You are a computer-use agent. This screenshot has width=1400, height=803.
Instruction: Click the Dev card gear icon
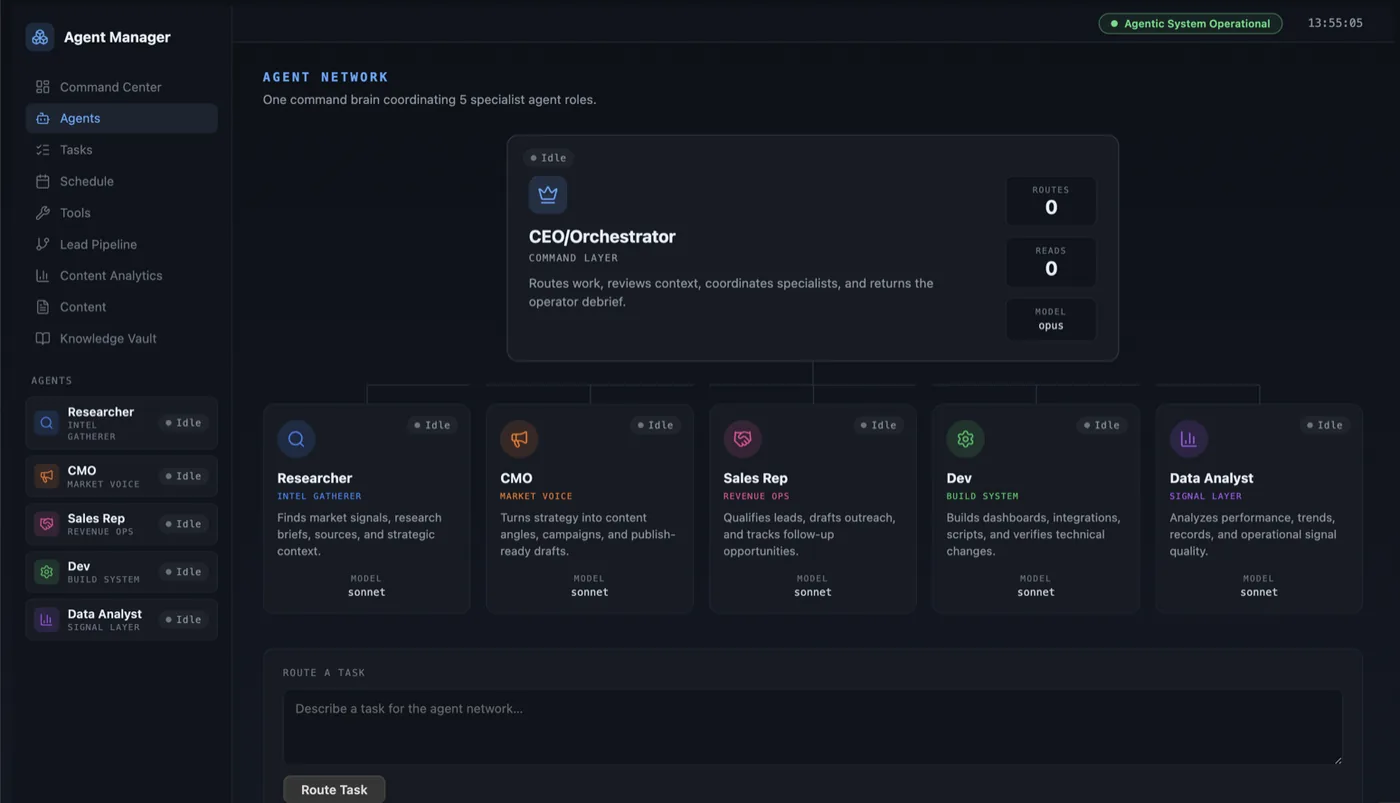tap(965, 439)
